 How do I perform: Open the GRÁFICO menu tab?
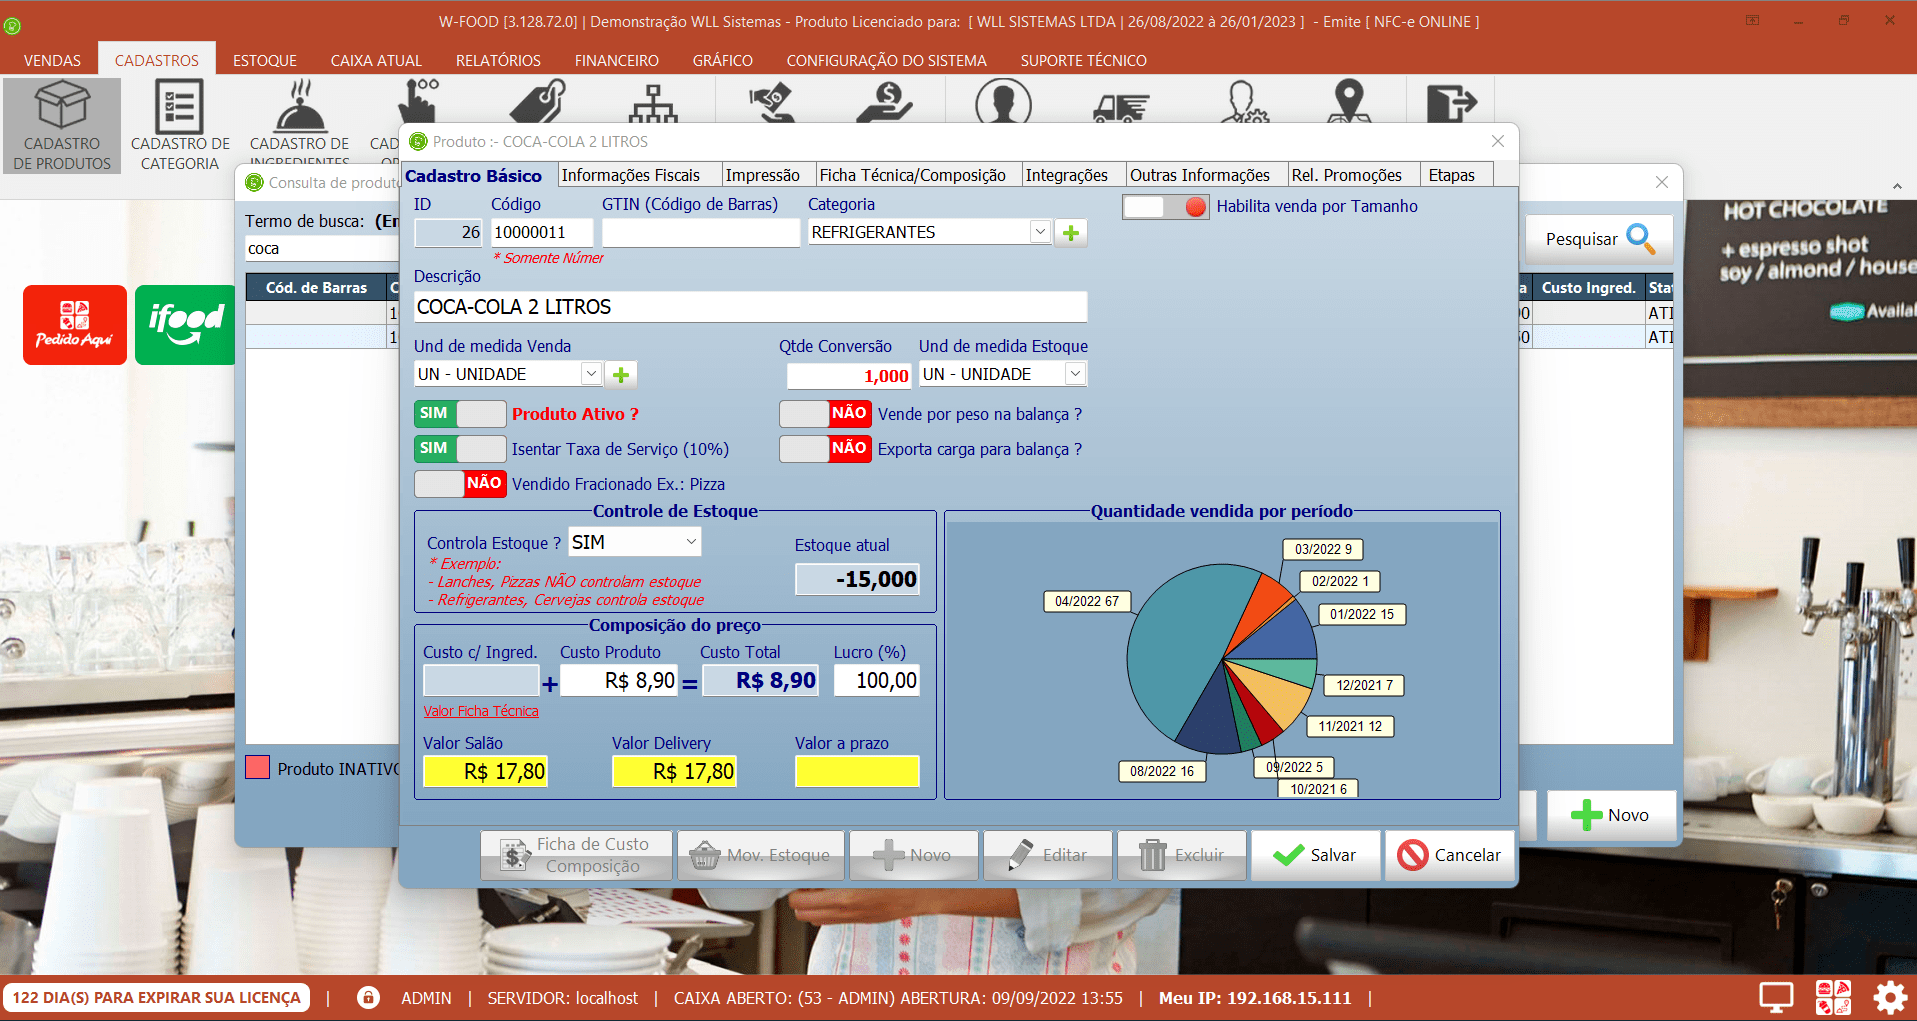click(x=723, y=60)
